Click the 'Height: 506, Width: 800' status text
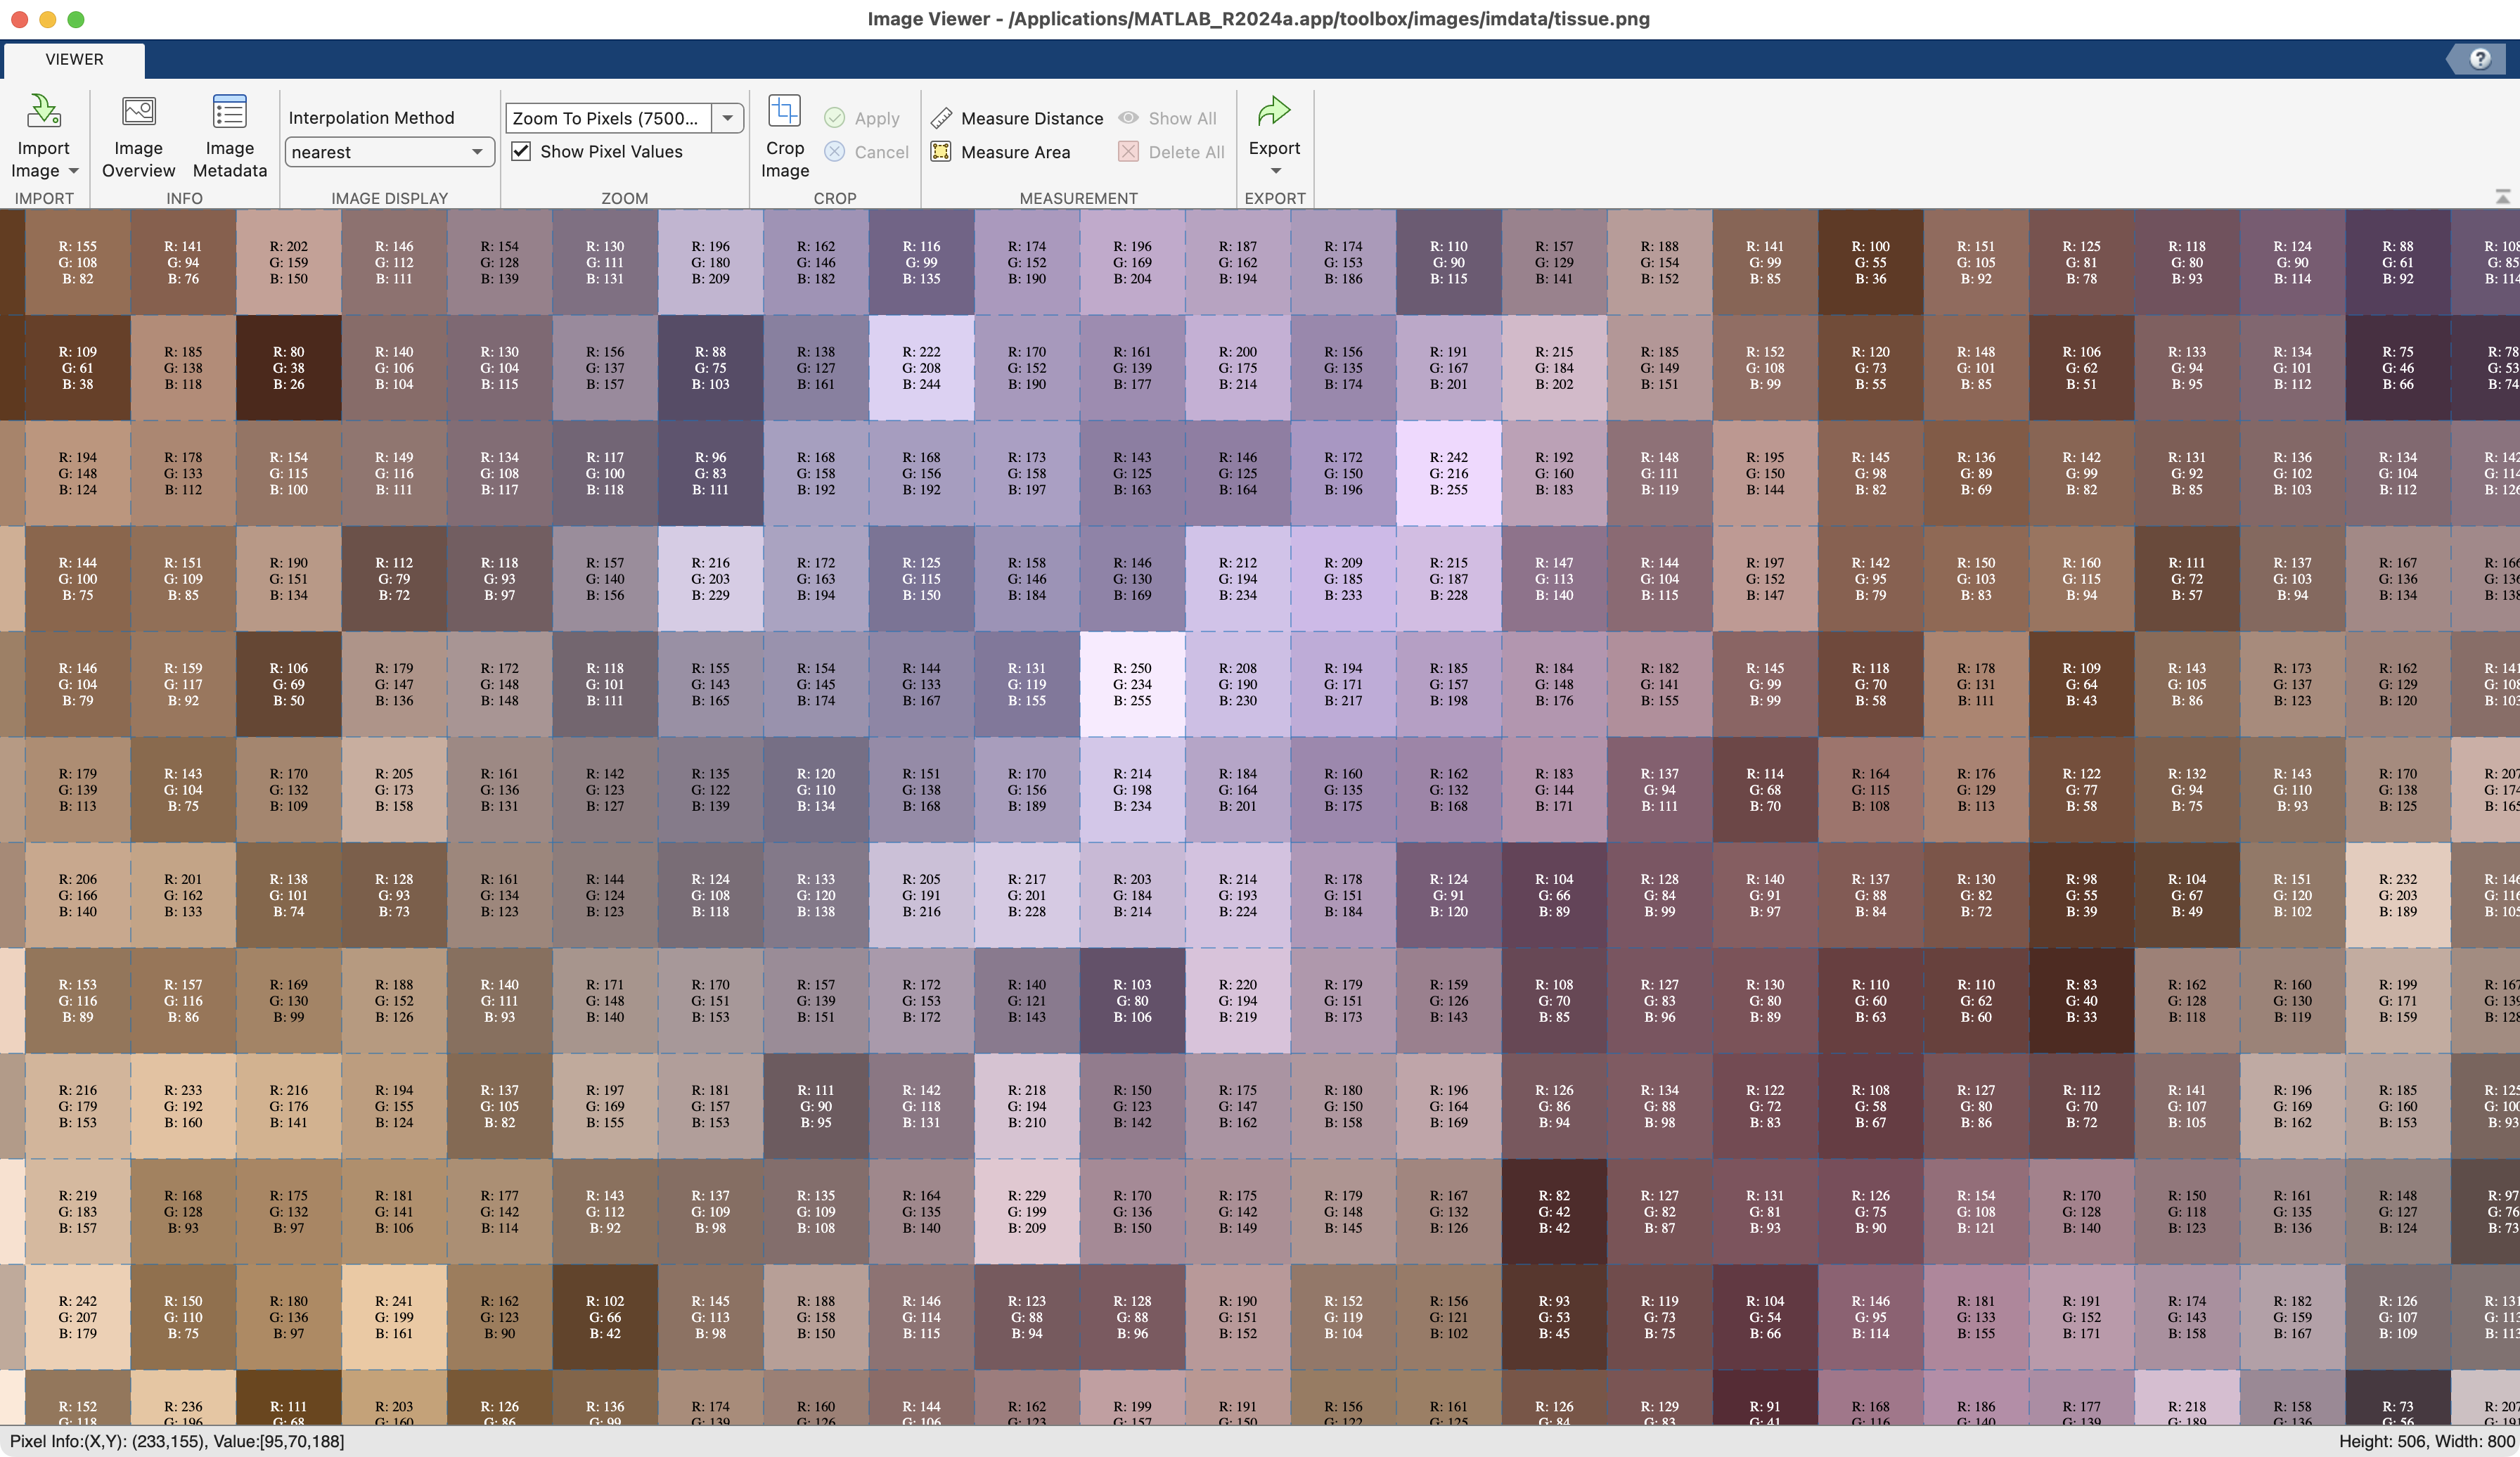The width and height of the screenshot is (2520, 1457). (2426, 1441)
